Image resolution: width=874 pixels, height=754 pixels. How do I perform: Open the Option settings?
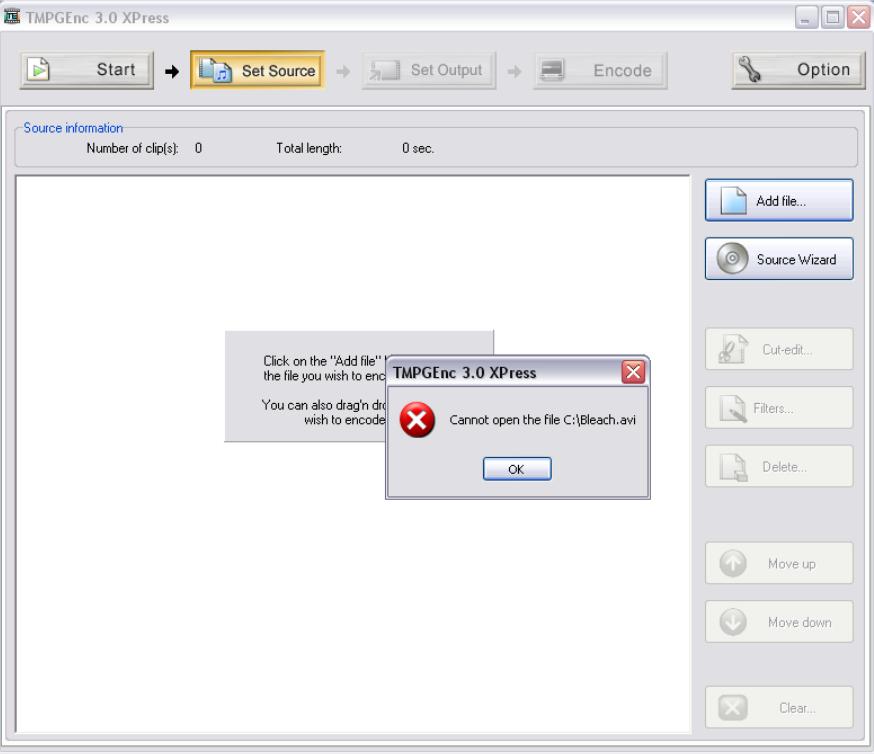[x=798, y=70]
